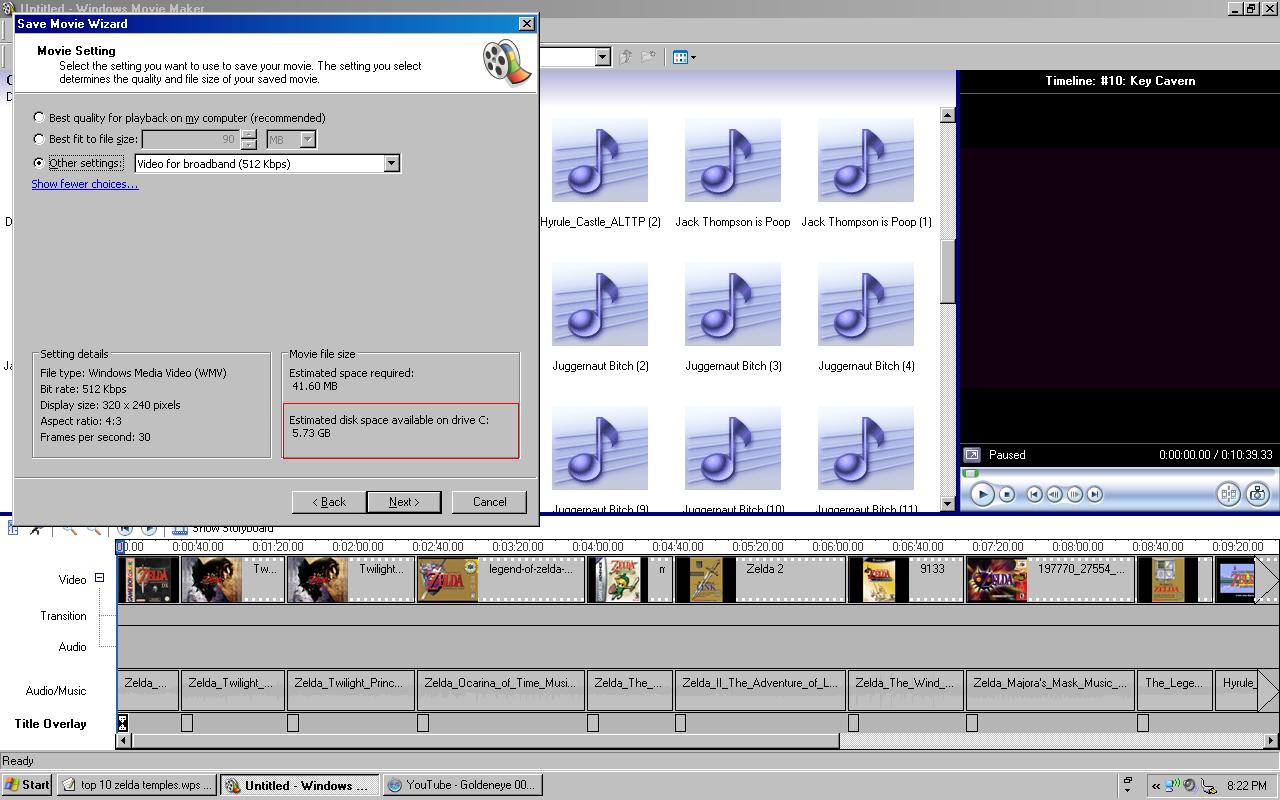1280x800 pixels.
Task: Open the MB file size unit dropdown
Action: tap(308, 139)
